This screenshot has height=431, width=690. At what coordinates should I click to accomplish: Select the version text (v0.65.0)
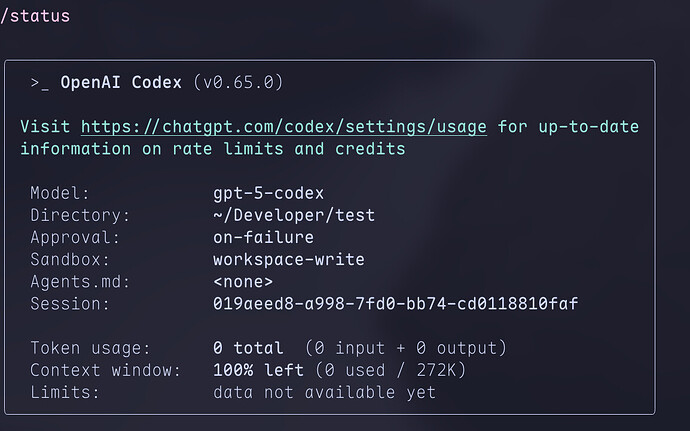coord(238,83)
